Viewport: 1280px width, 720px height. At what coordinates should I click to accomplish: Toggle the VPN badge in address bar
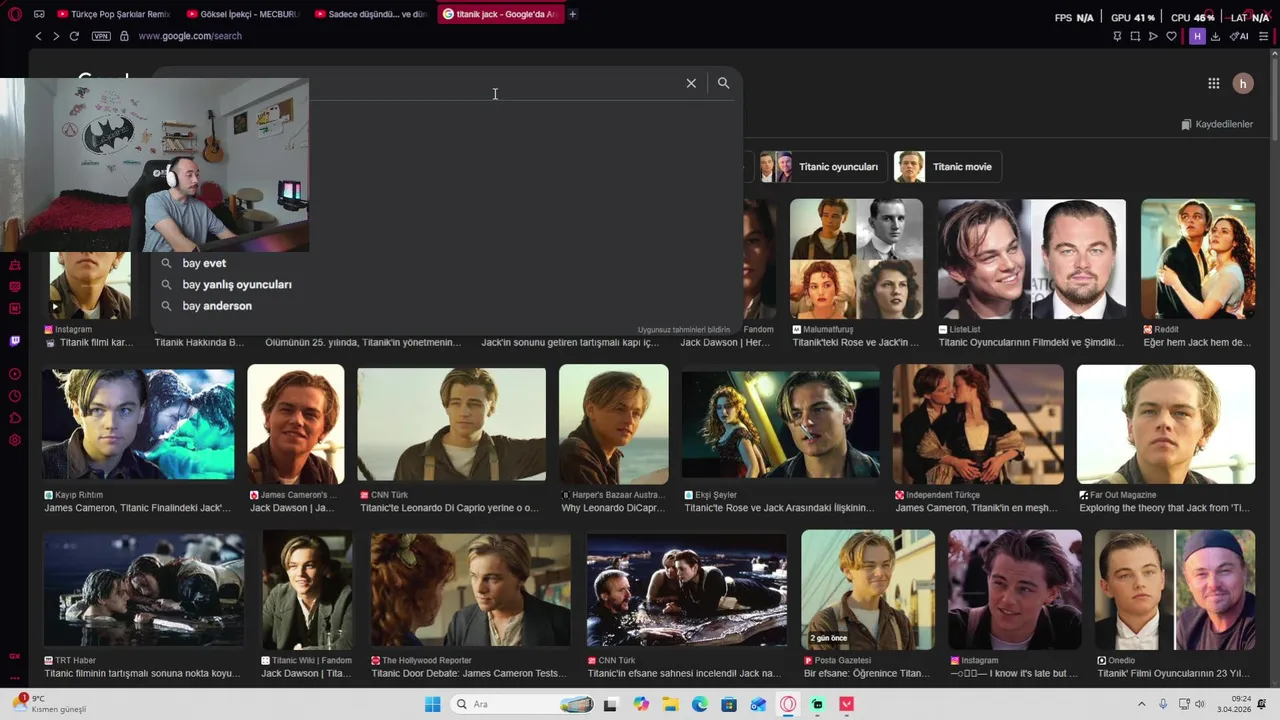pos(100,36)
